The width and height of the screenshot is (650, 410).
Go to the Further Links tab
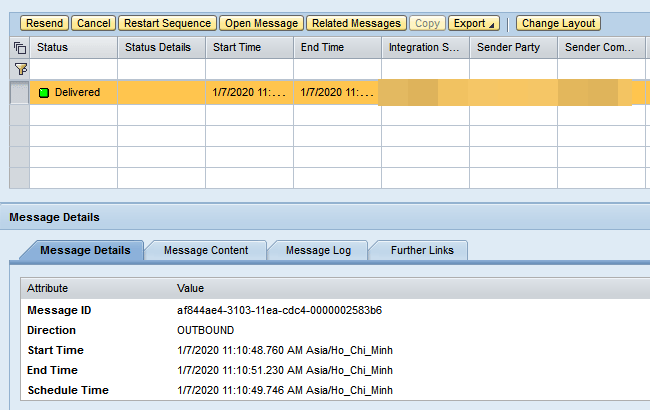click(x=418, y=250)
